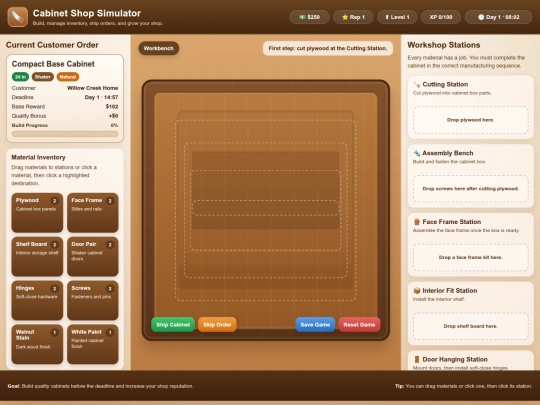540x405 pixels.
Task: Click the Natural orange tag
Action: tap(68, 77)
